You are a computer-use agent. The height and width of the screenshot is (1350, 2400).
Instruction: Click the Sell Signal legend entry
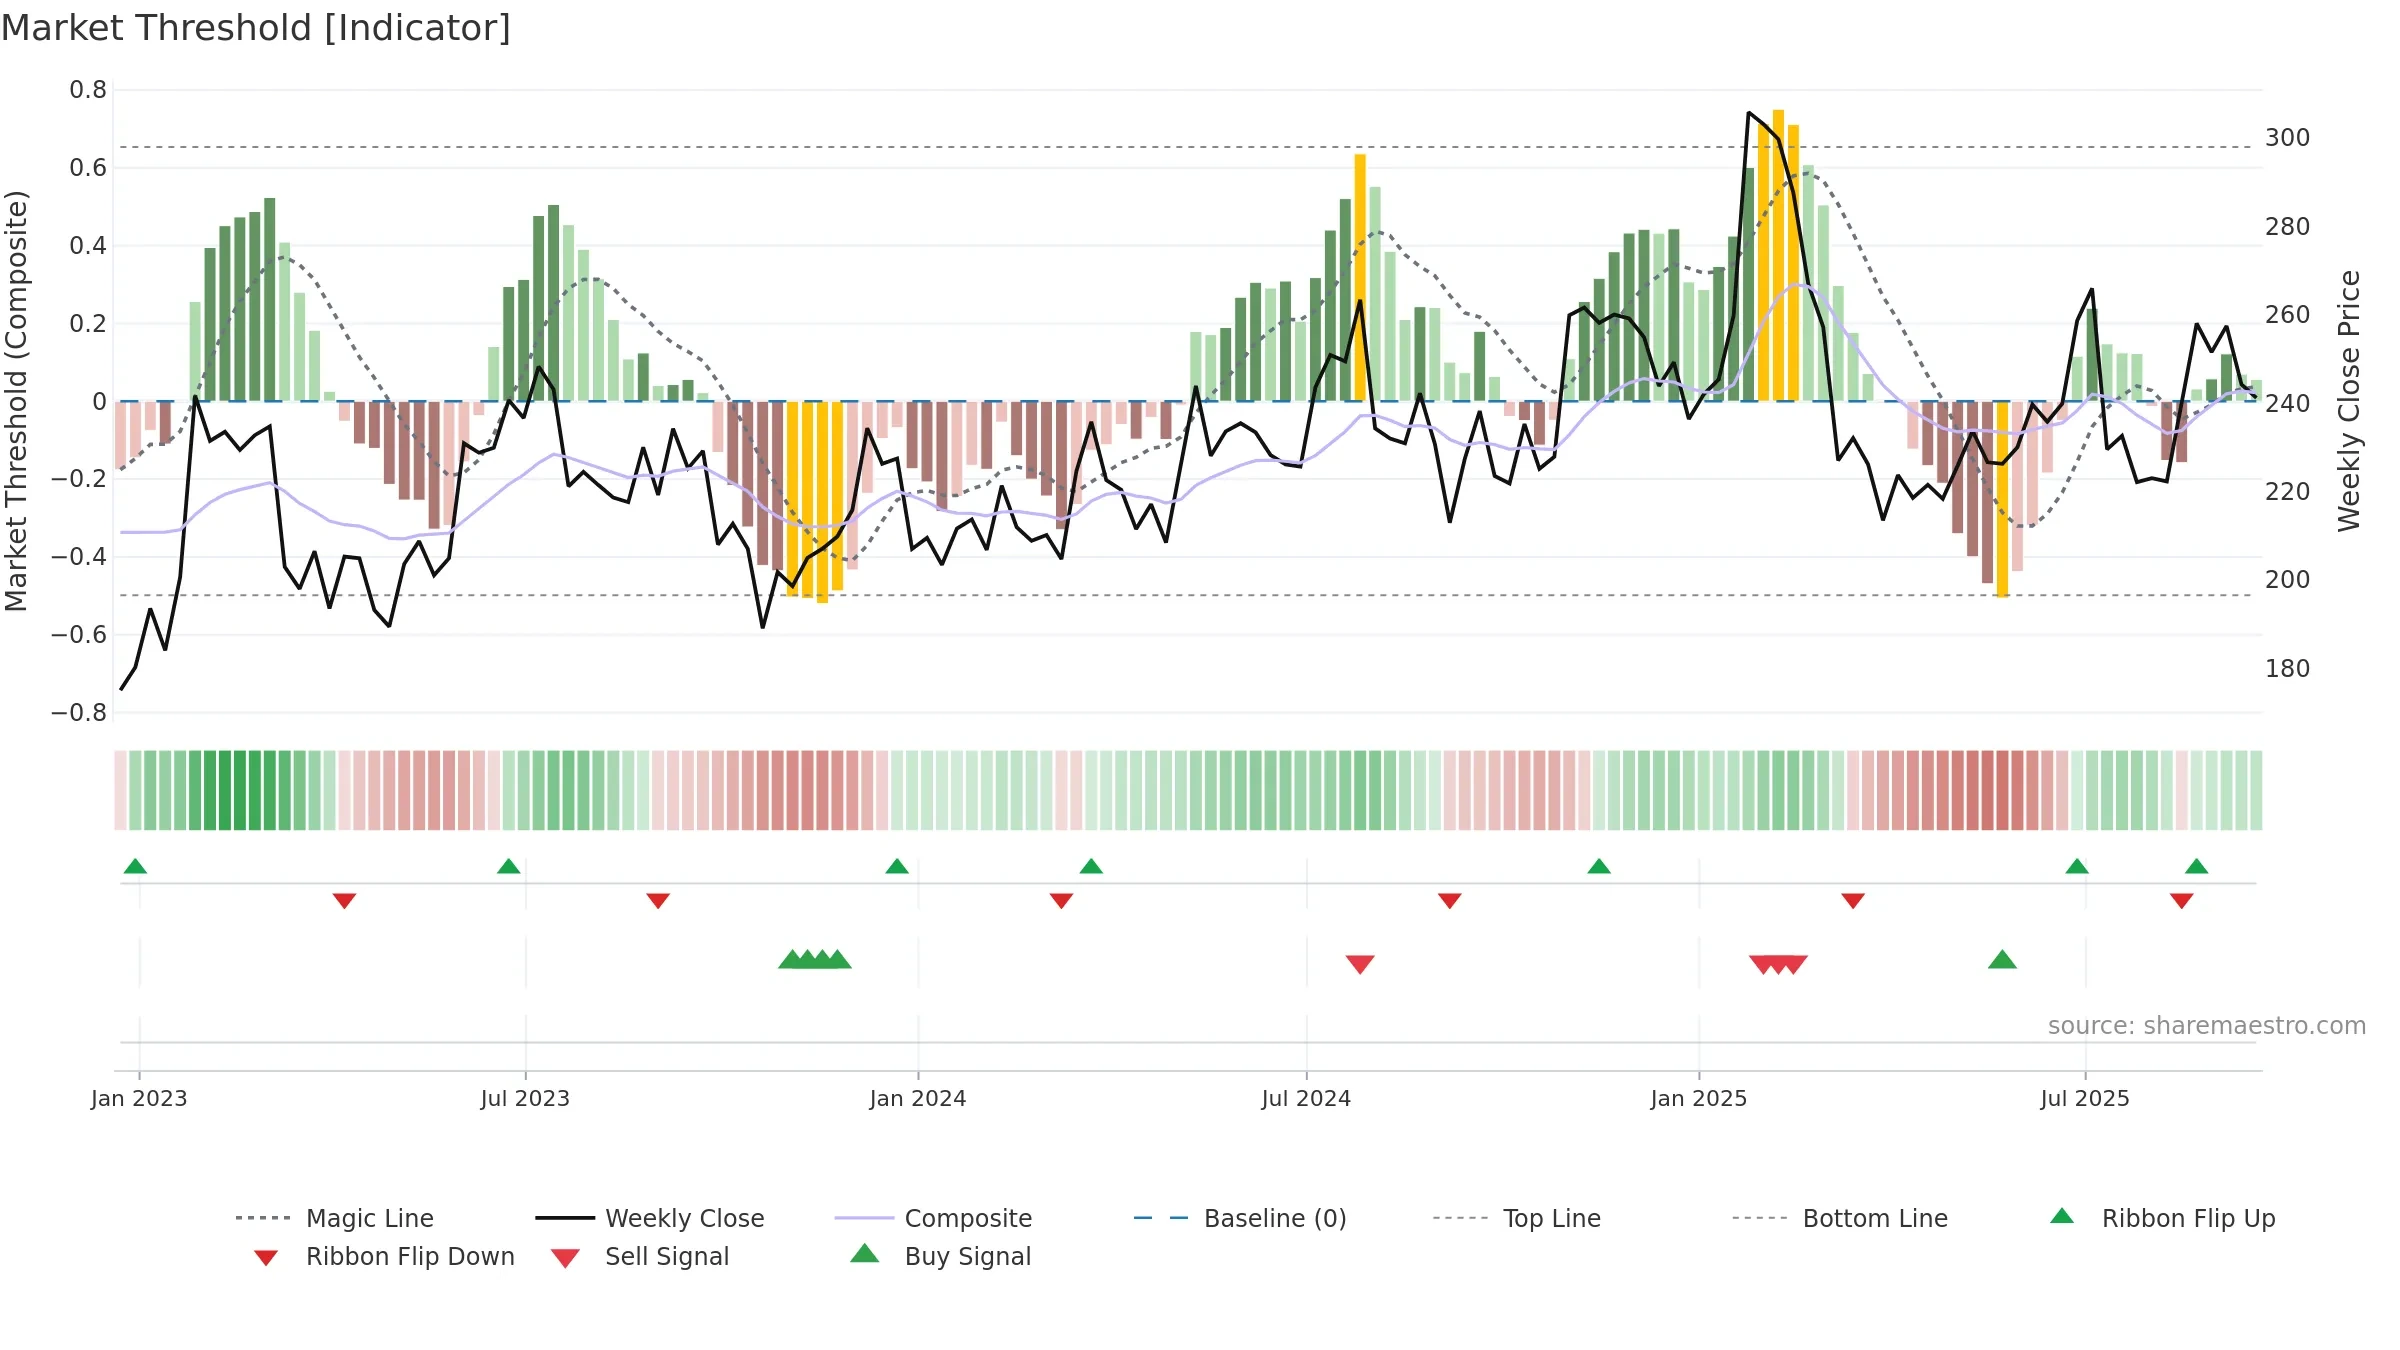[640, 1256]
